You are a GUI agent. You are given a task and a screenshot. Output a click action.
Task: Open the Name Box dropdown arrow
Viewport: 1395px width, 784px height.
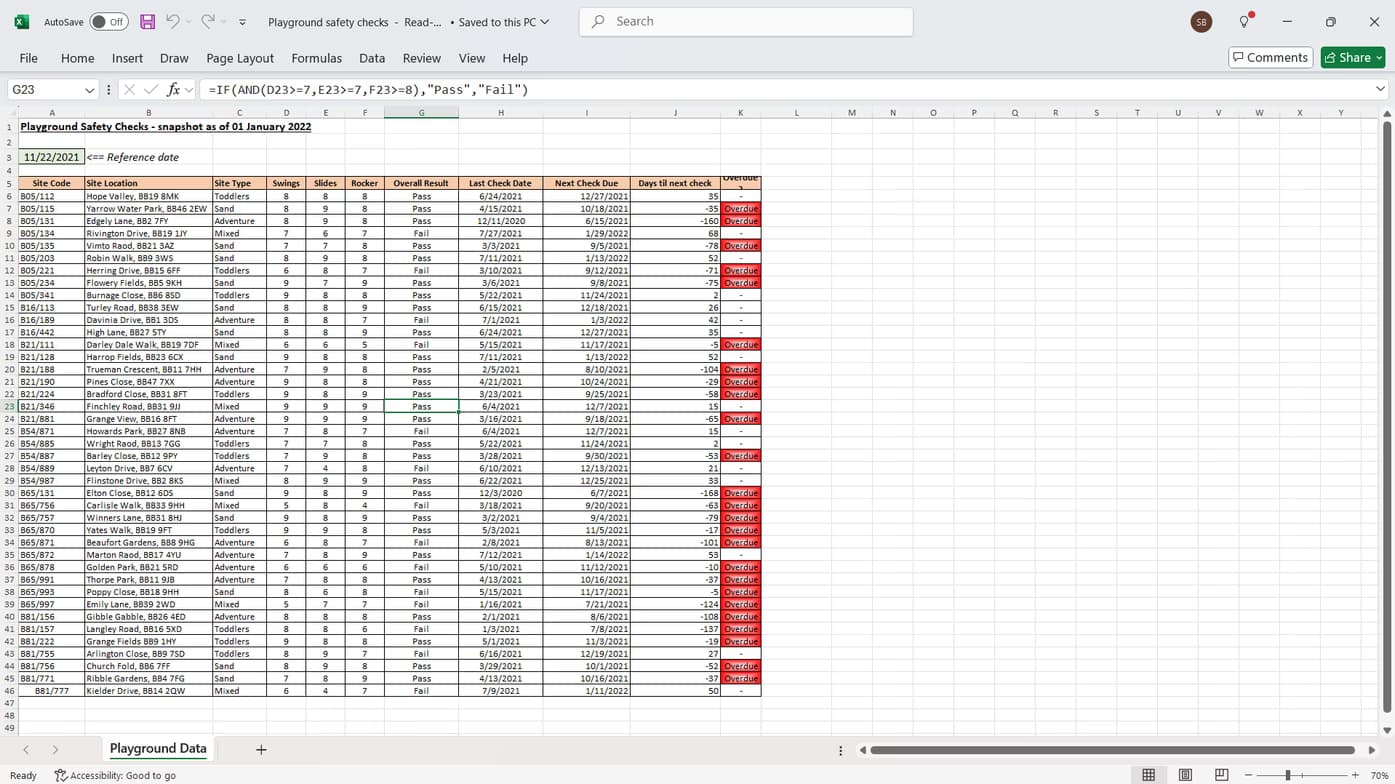[89, 90]
